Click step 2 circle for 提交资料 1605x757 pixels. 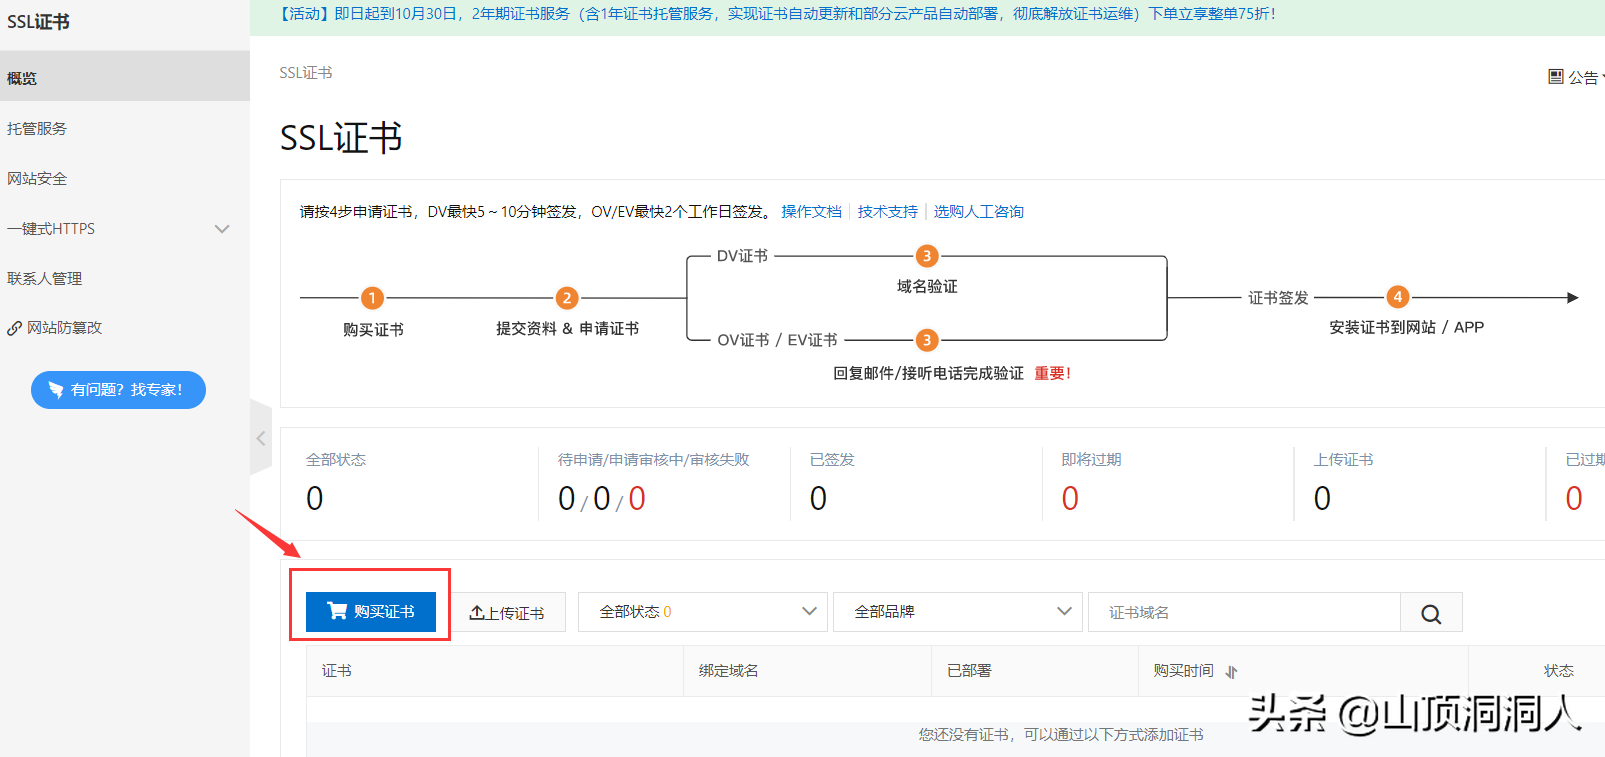point(567,298)
